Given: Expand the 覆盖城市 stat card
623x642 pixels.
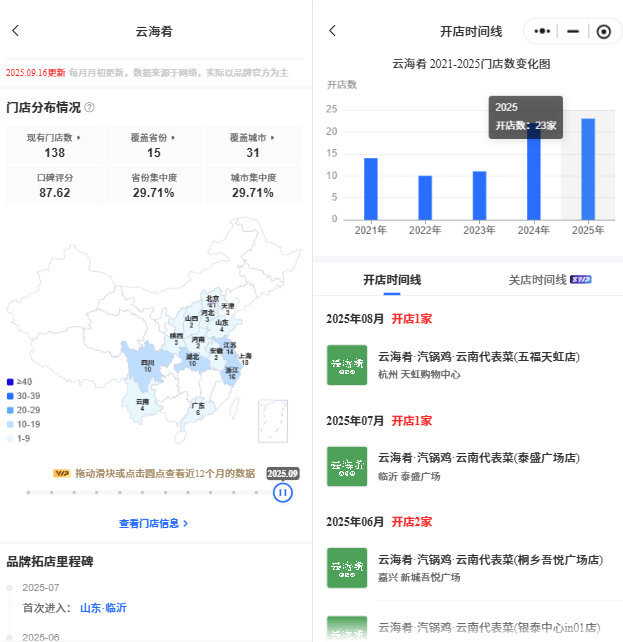Looking at the screenshot, I should tap(253, 145).
